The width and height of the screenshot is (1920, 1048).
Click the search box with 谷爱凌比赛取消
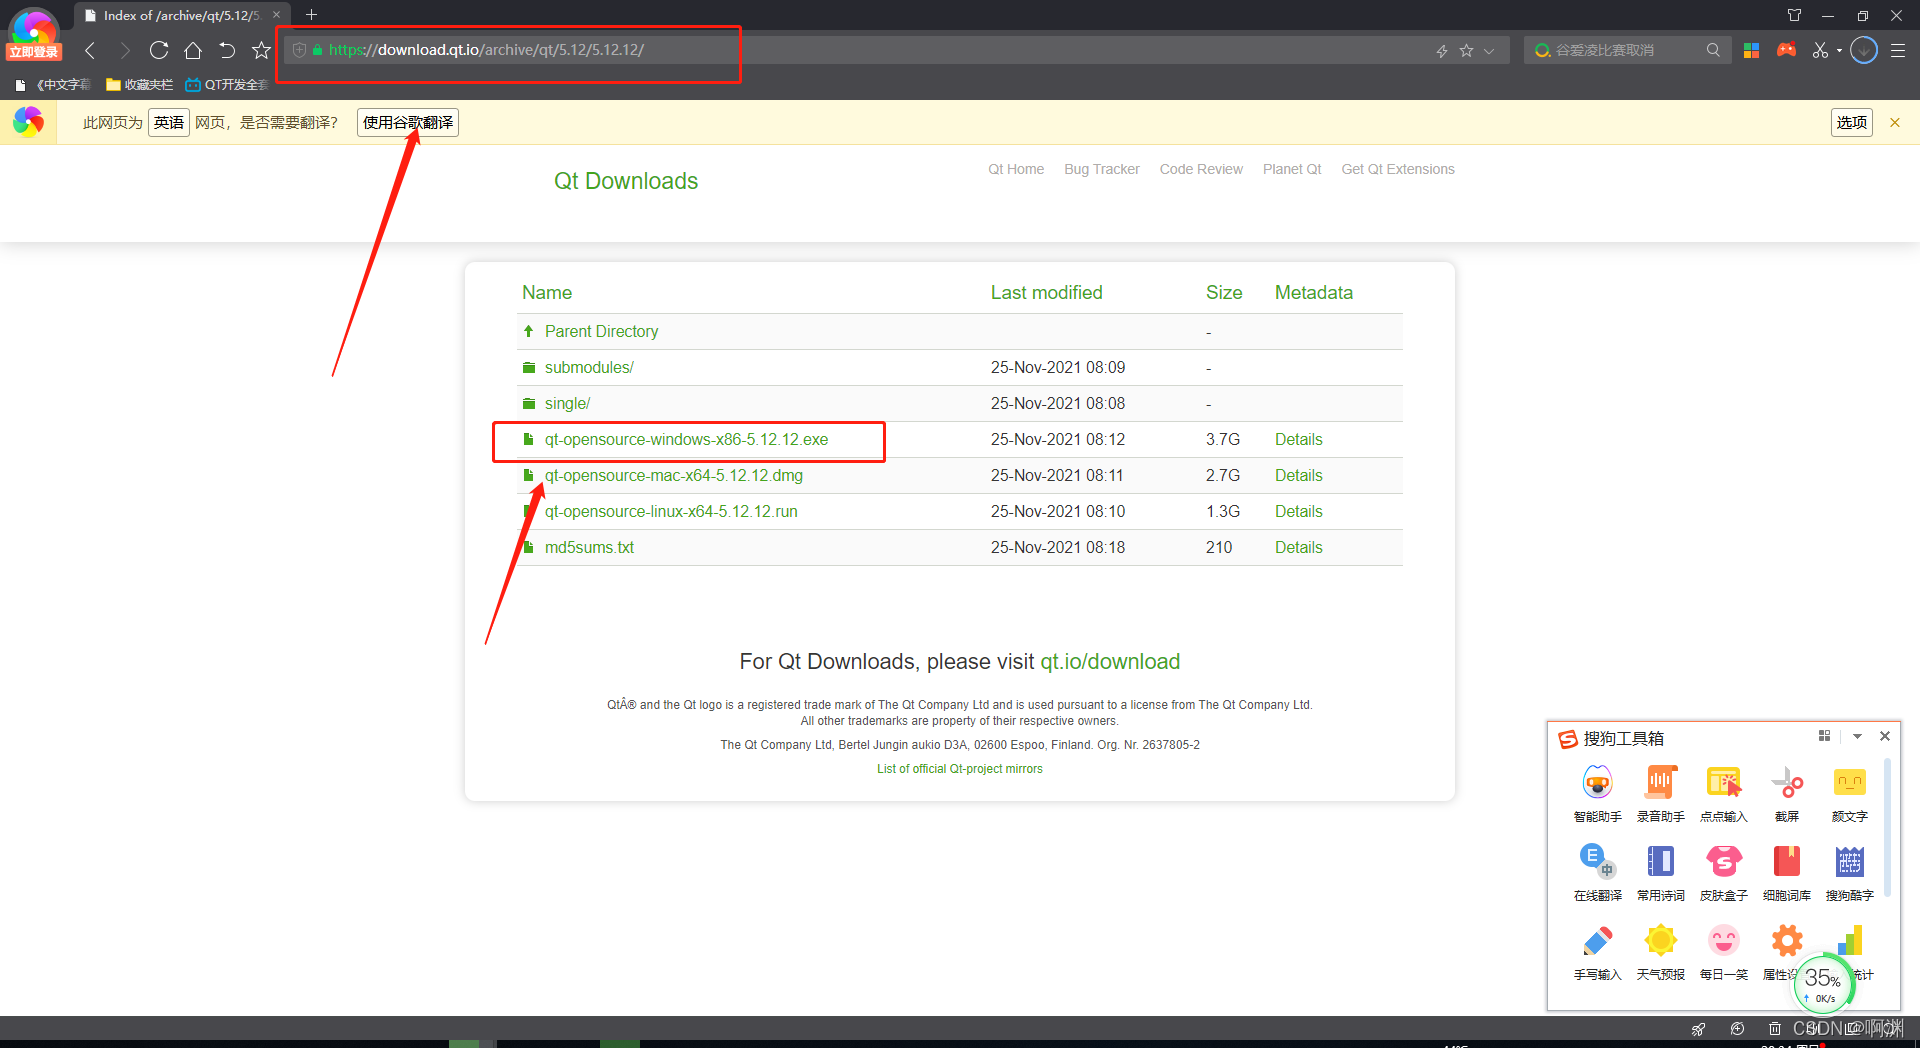point(1627,50)
